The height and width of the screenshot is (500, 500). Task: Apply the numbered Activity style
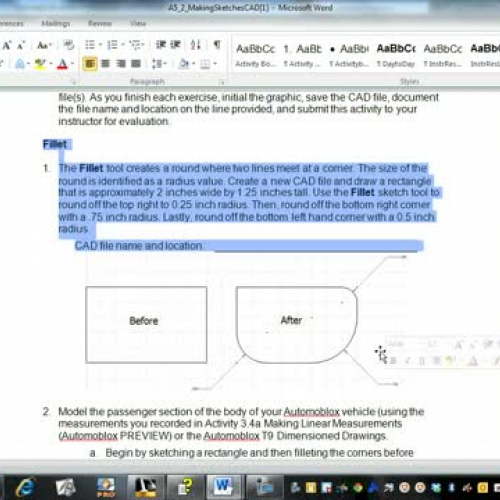point(302,55)
